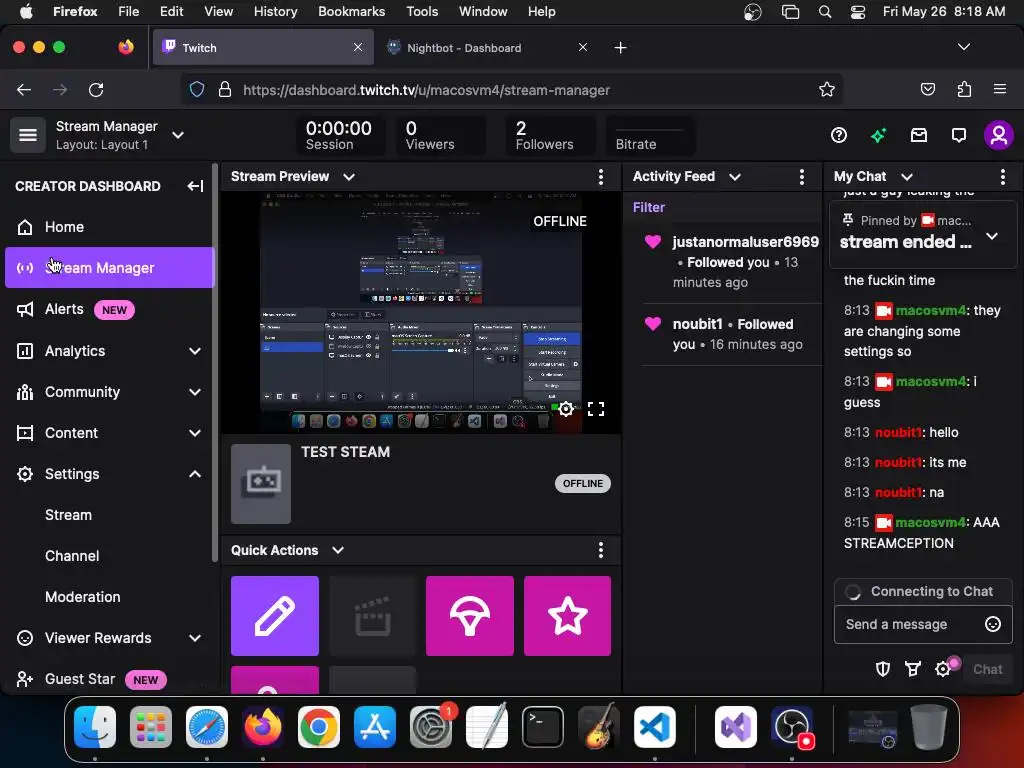The image size is (1024, 768).
Task: Click the Filter link in Activity Feed
Action: pos(648,207)
